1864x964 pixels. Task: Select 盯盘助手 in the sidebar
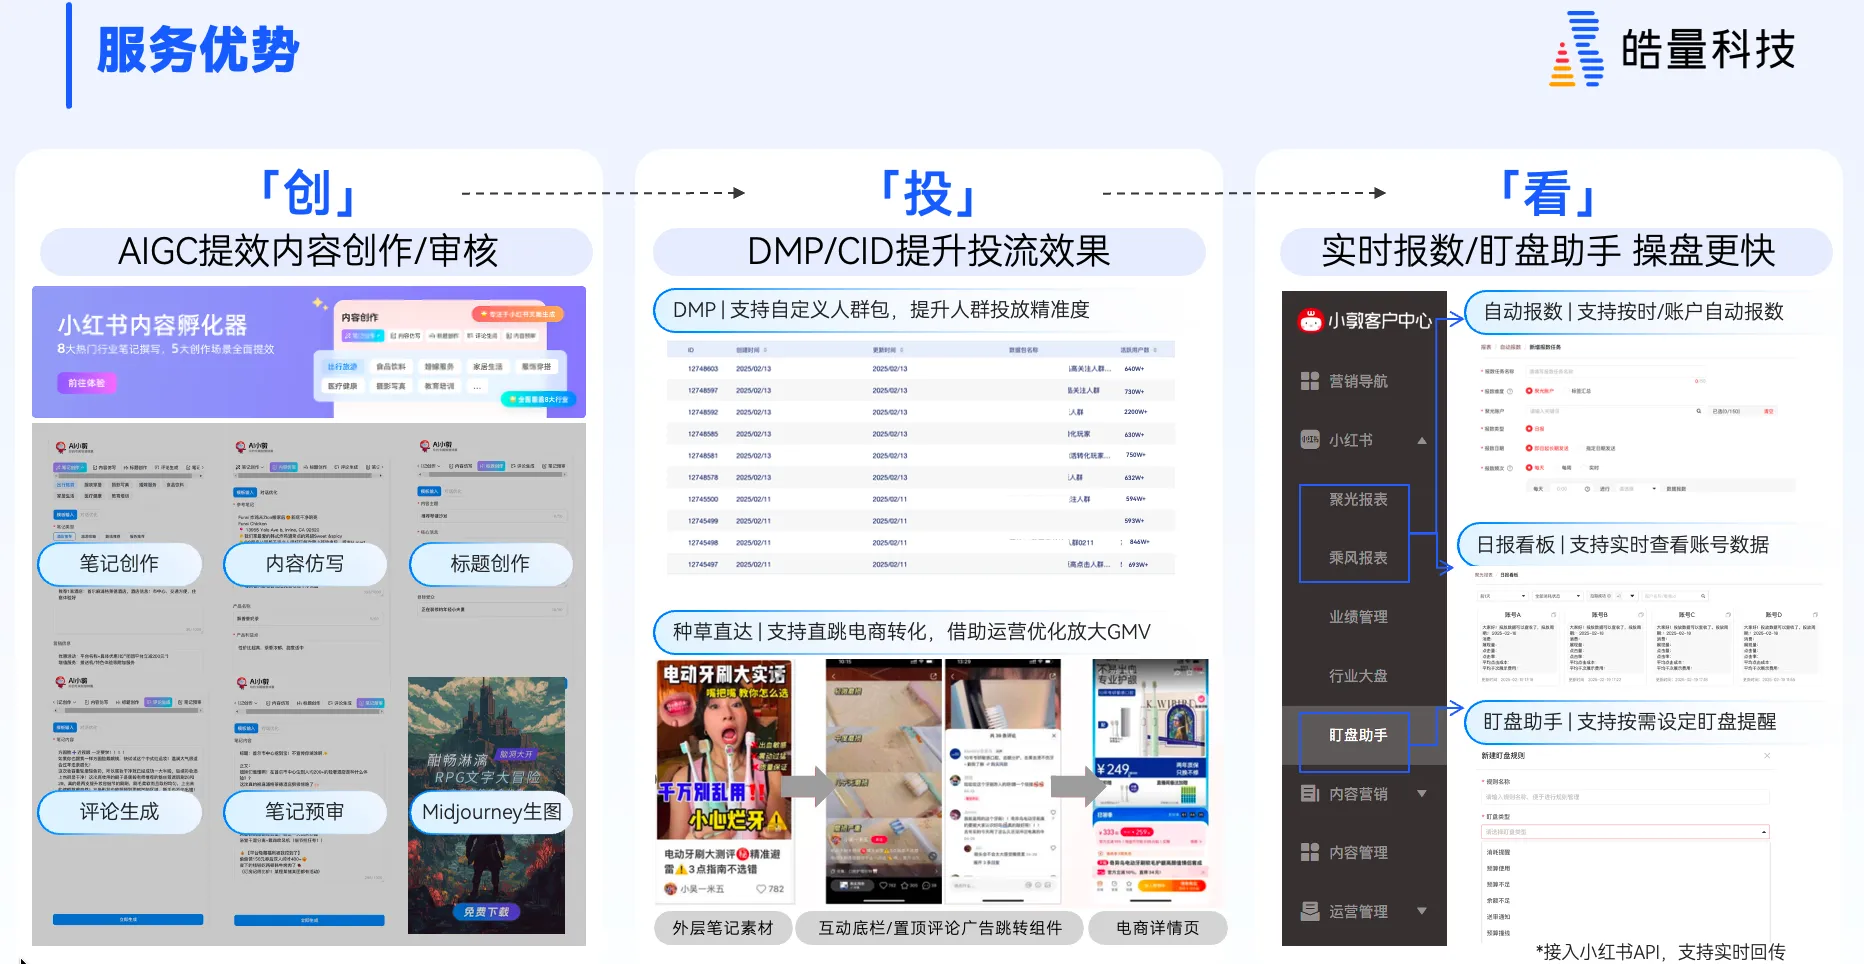click(1358, 735)
